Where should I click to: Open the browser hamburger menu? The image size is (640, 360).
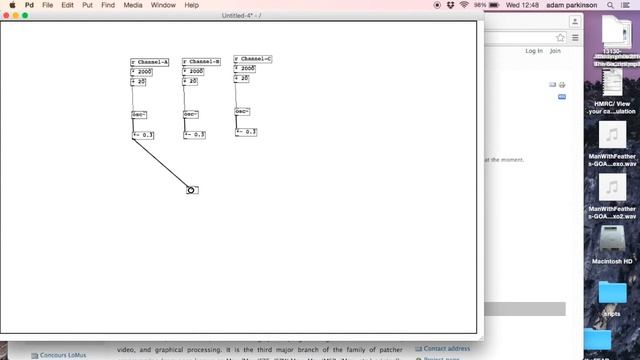575,38
